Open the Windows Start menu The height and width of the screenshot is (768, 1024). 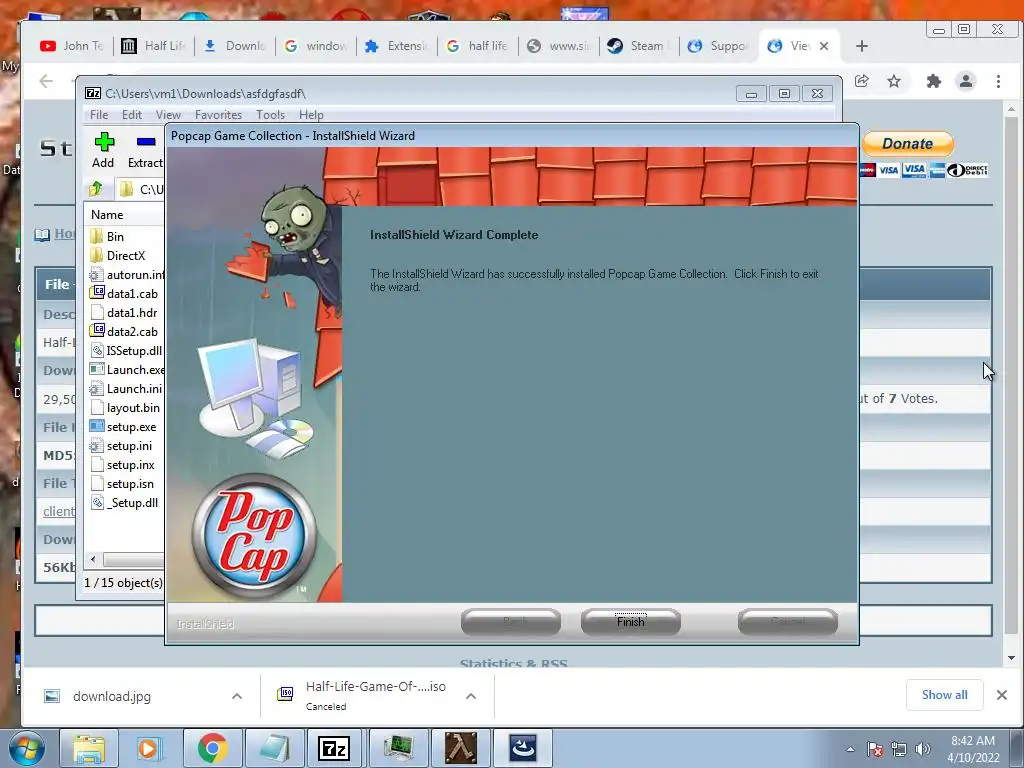(26, 748)
